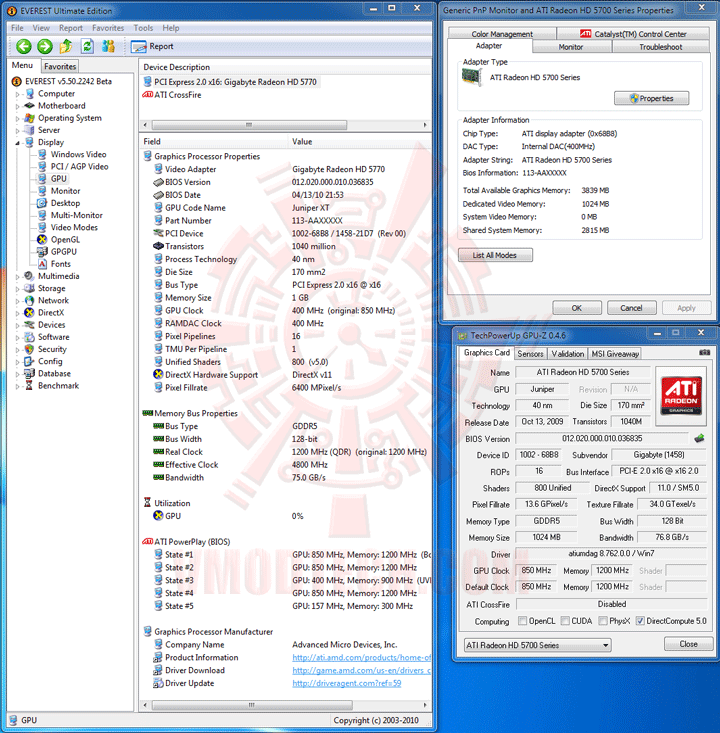Click the BIOS save chip icon in GPU-Z
720x733 pixels.
point(699,438)
